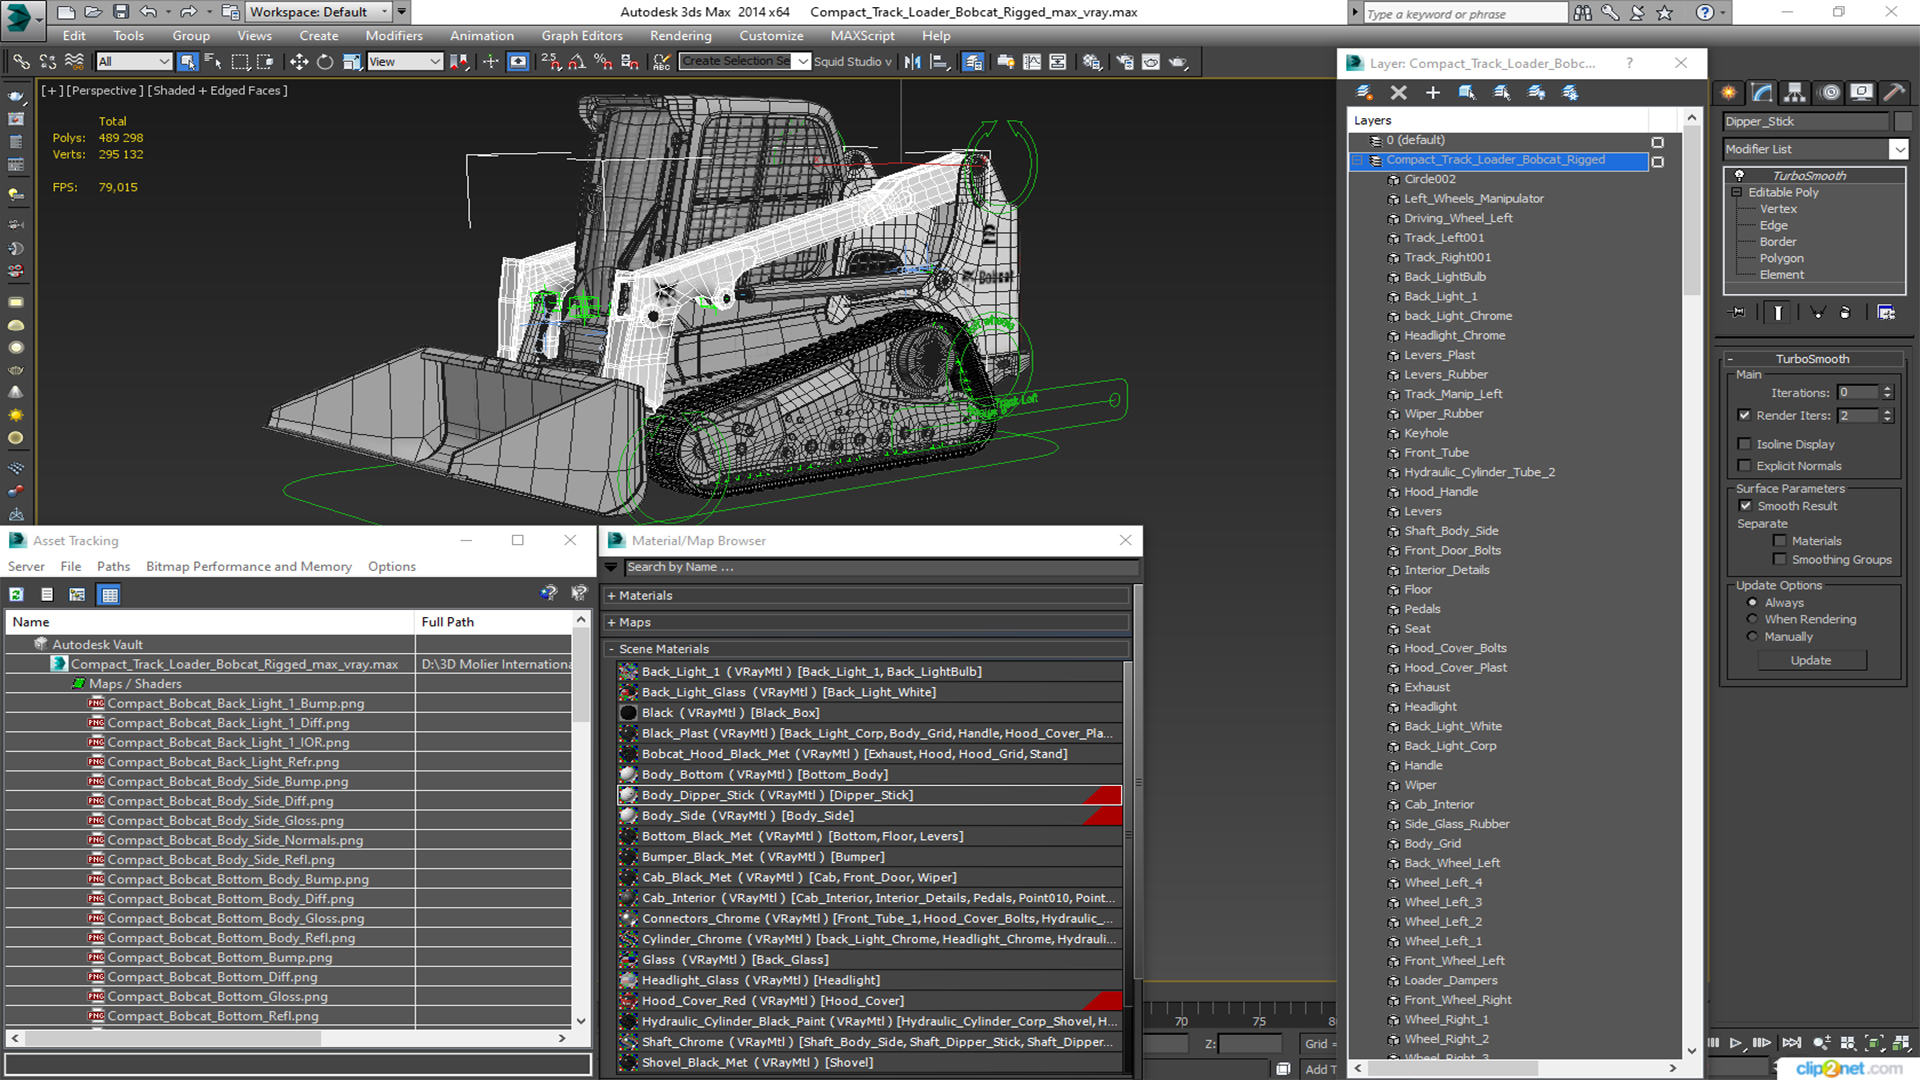Viewport: 1920px width, 1080px height.
Task: Select table view icon in Asset Tracking
Action: tap(110, 595)
